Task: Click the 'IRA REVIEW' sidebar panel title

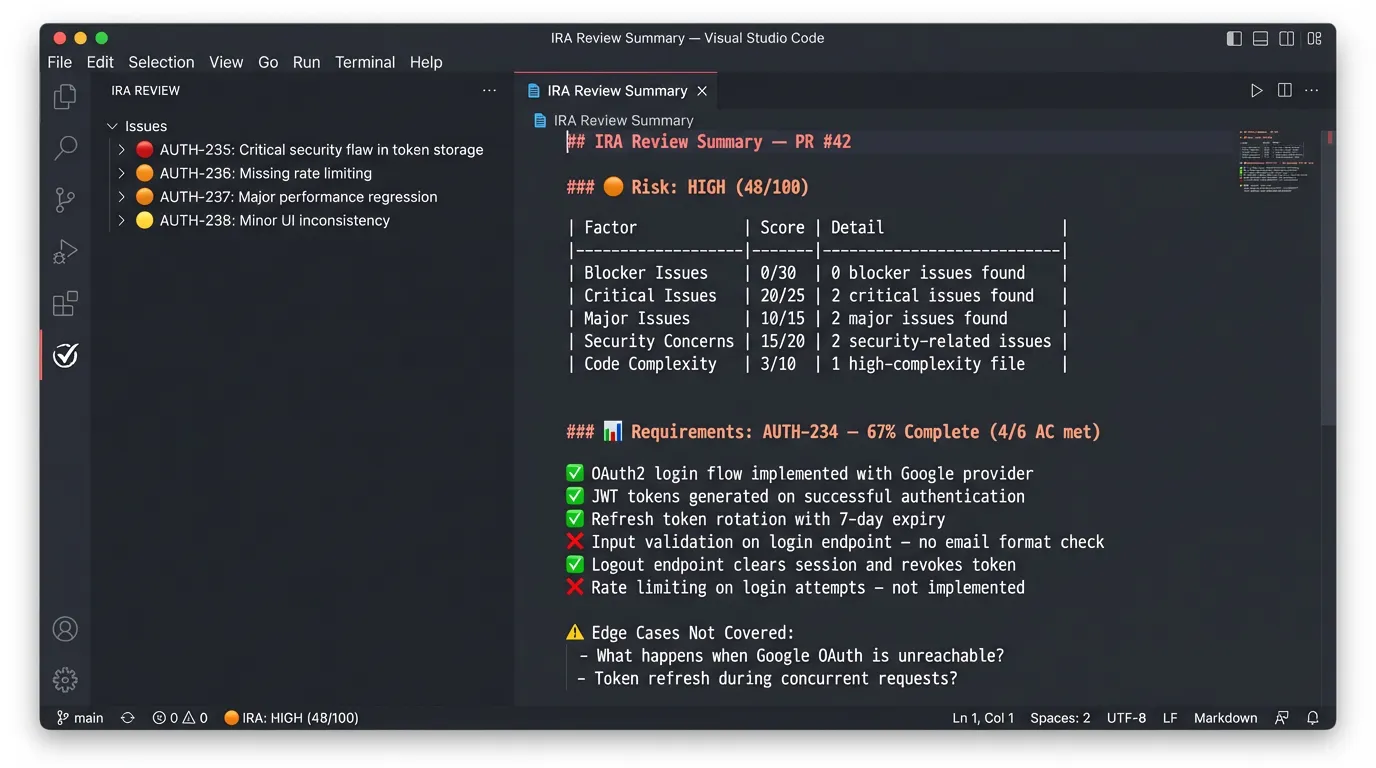Action: (x=146, y=91)
